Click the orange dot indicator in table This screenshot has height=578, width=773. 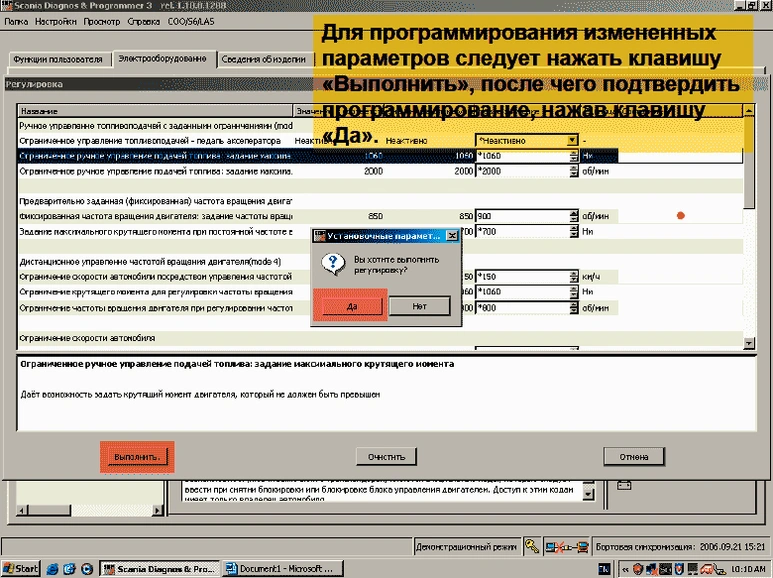[x=681, y=215]
